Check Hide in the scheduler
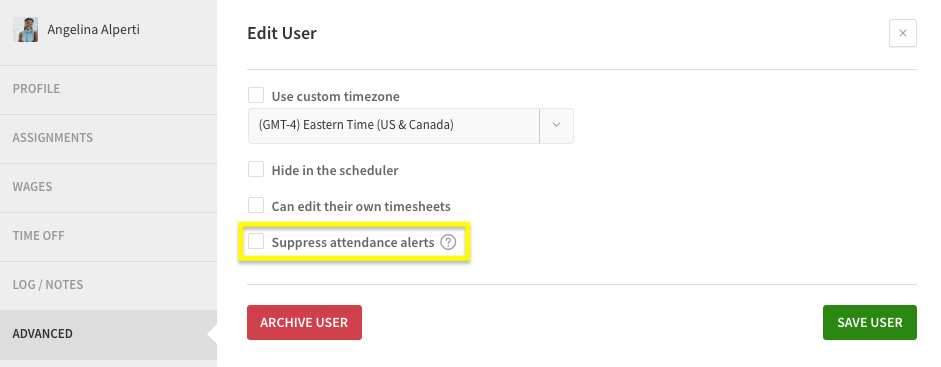Image resolution: width=941 pixels, height=367 pixels. point(256,169)
